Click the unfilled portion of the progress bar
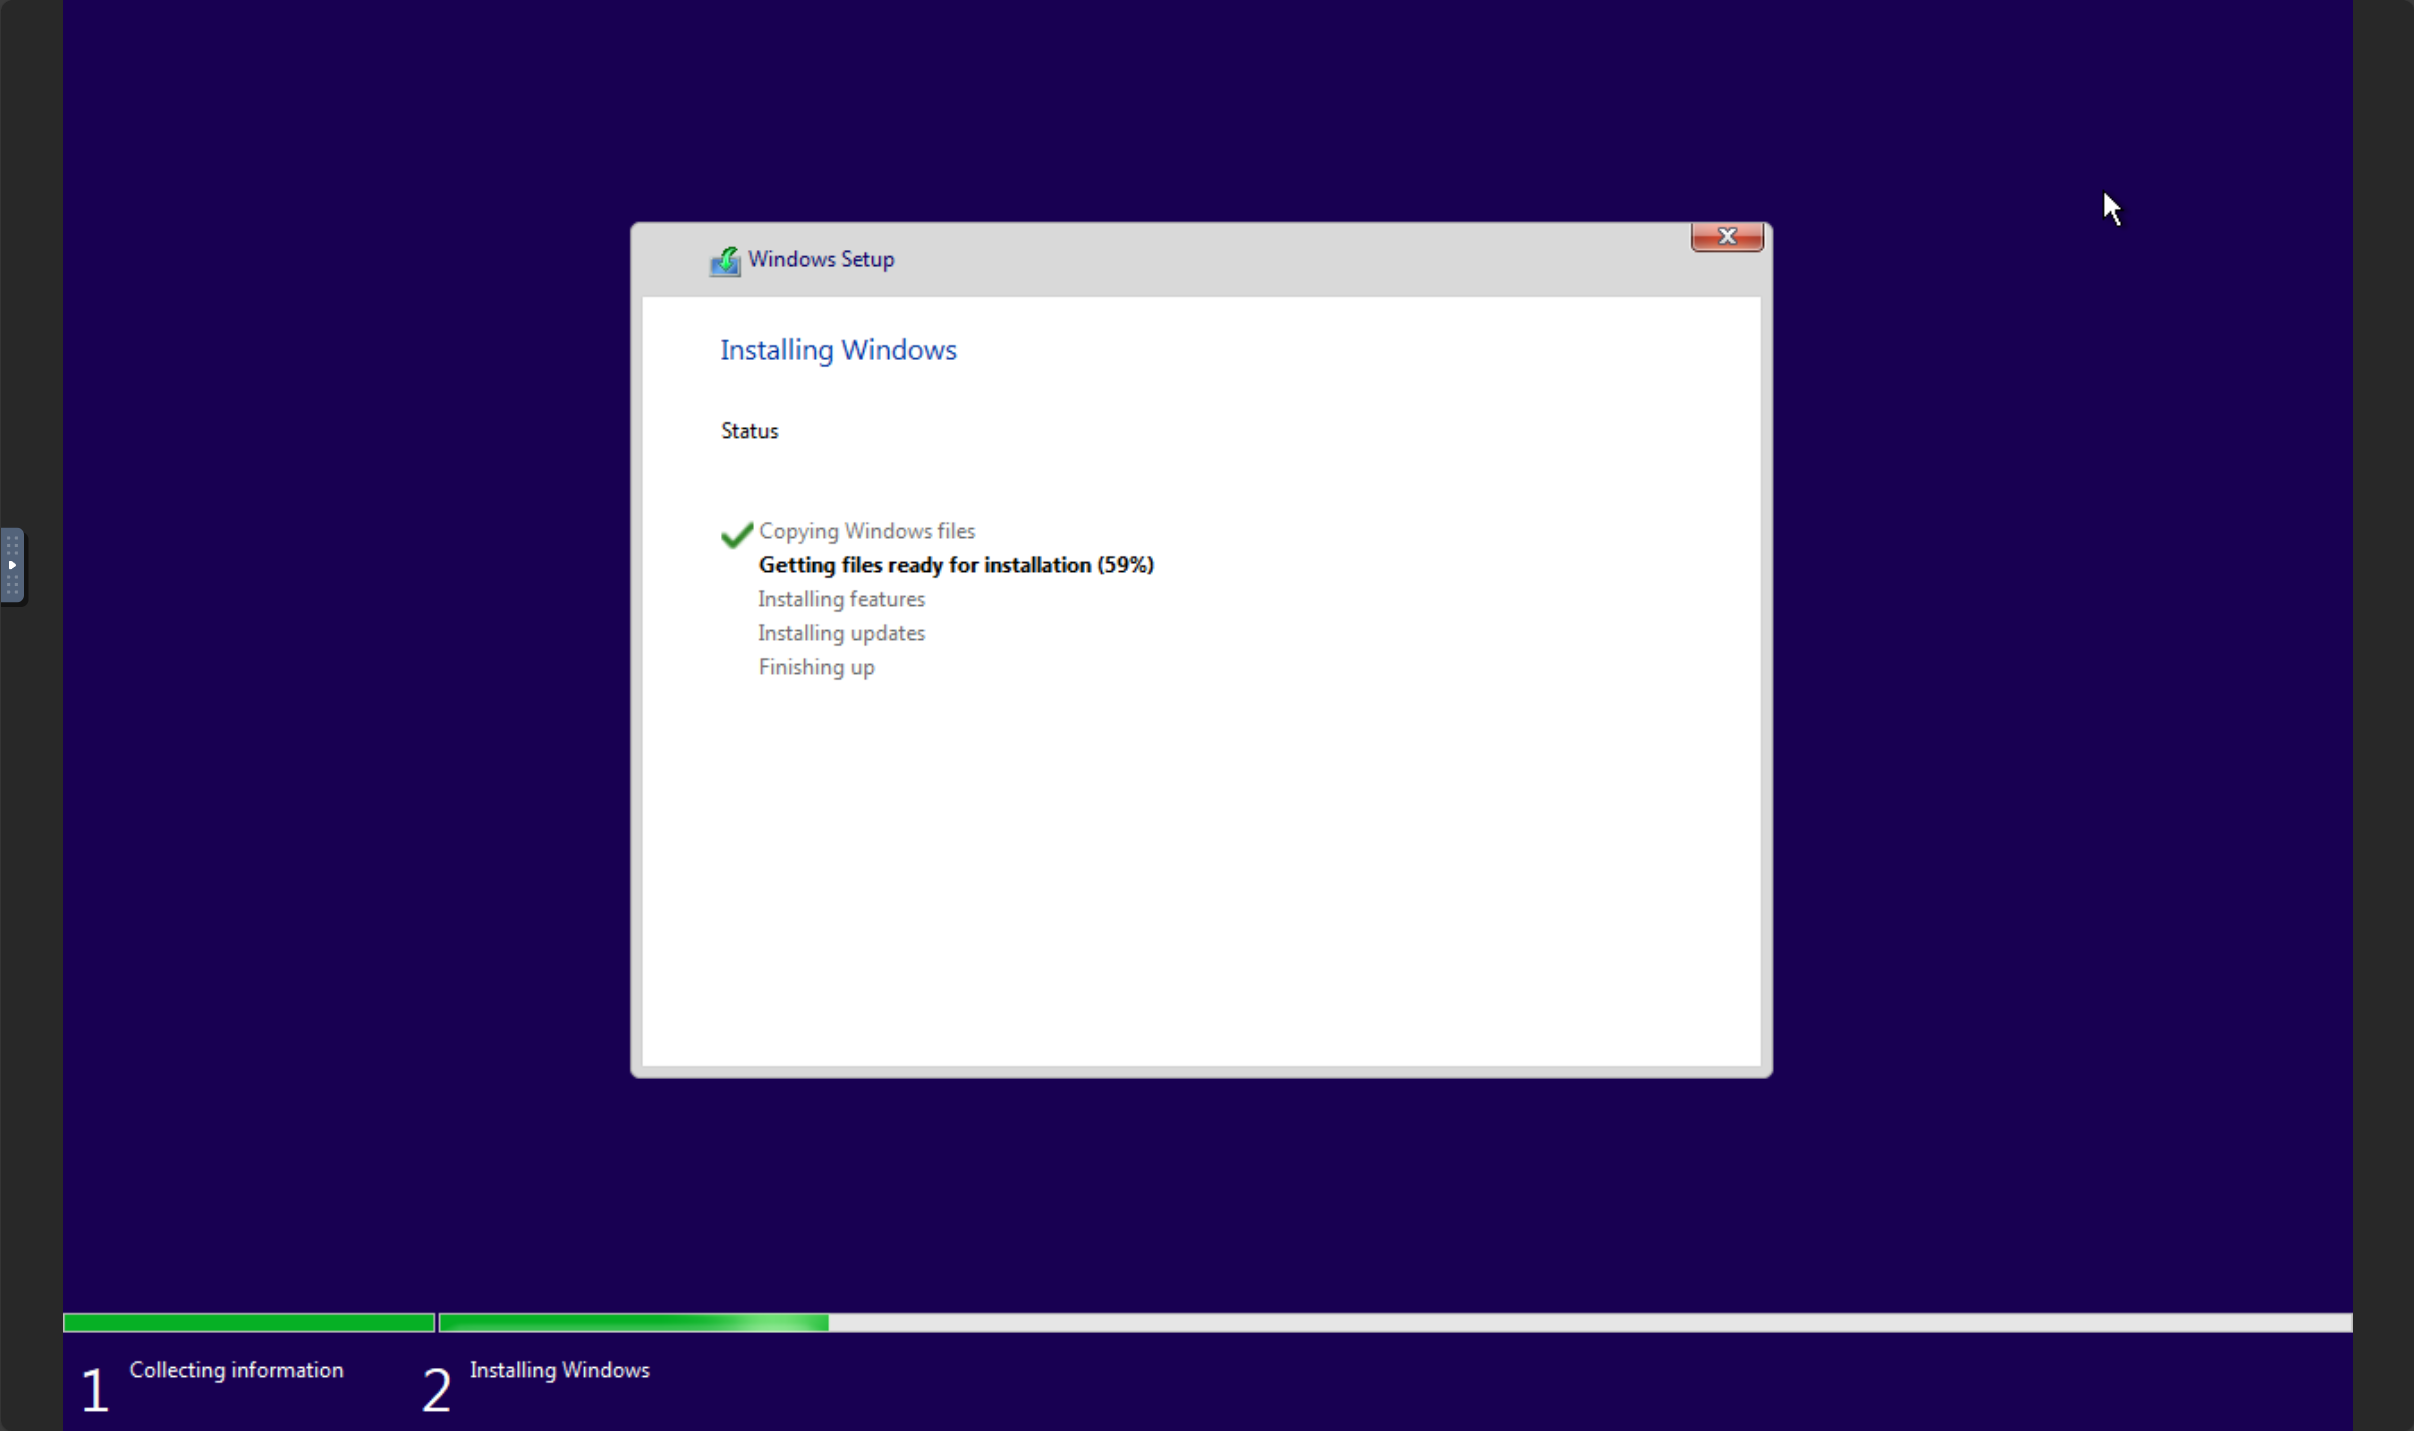Viewport: 2414px width, 1431px height. click(1590, 1322)
